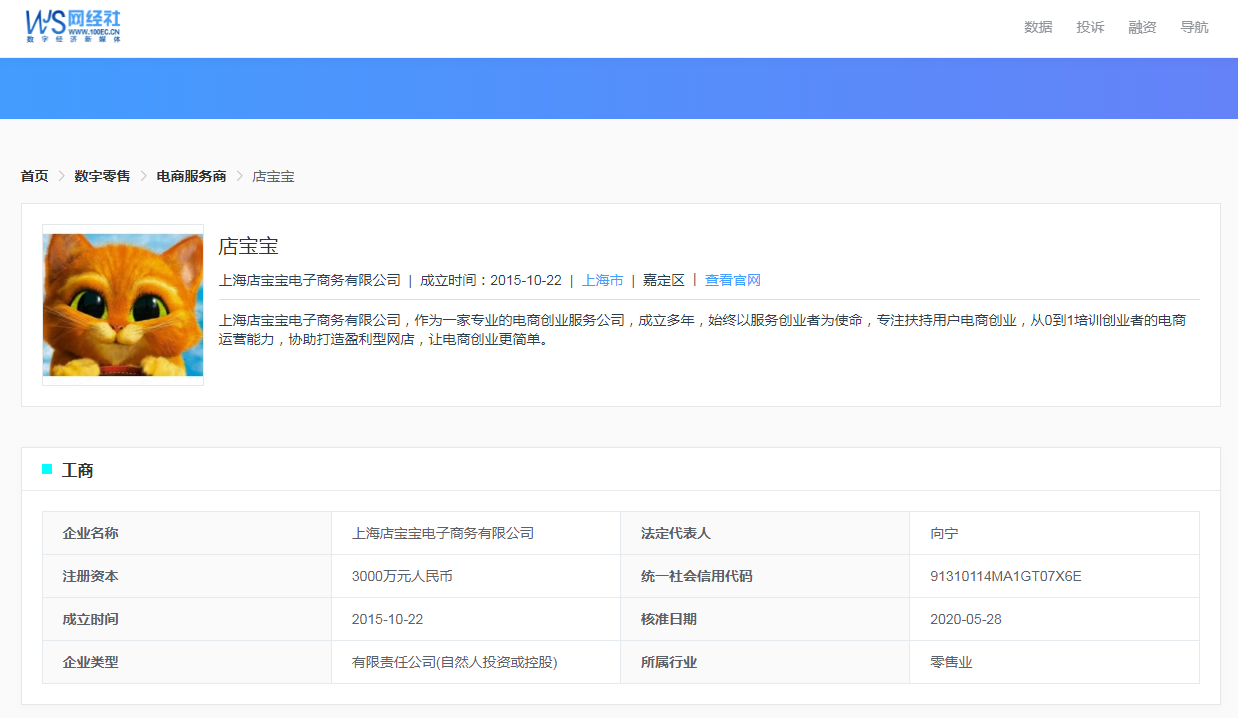1238x718 pixels.
Task: Open the 上海市 link
Action: [603, 280]
